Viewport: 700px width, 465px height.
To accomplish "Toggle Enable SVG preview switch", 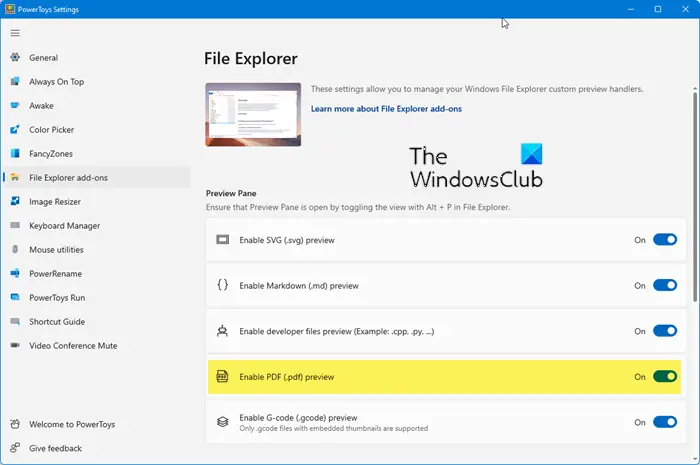I will (665, 240).
